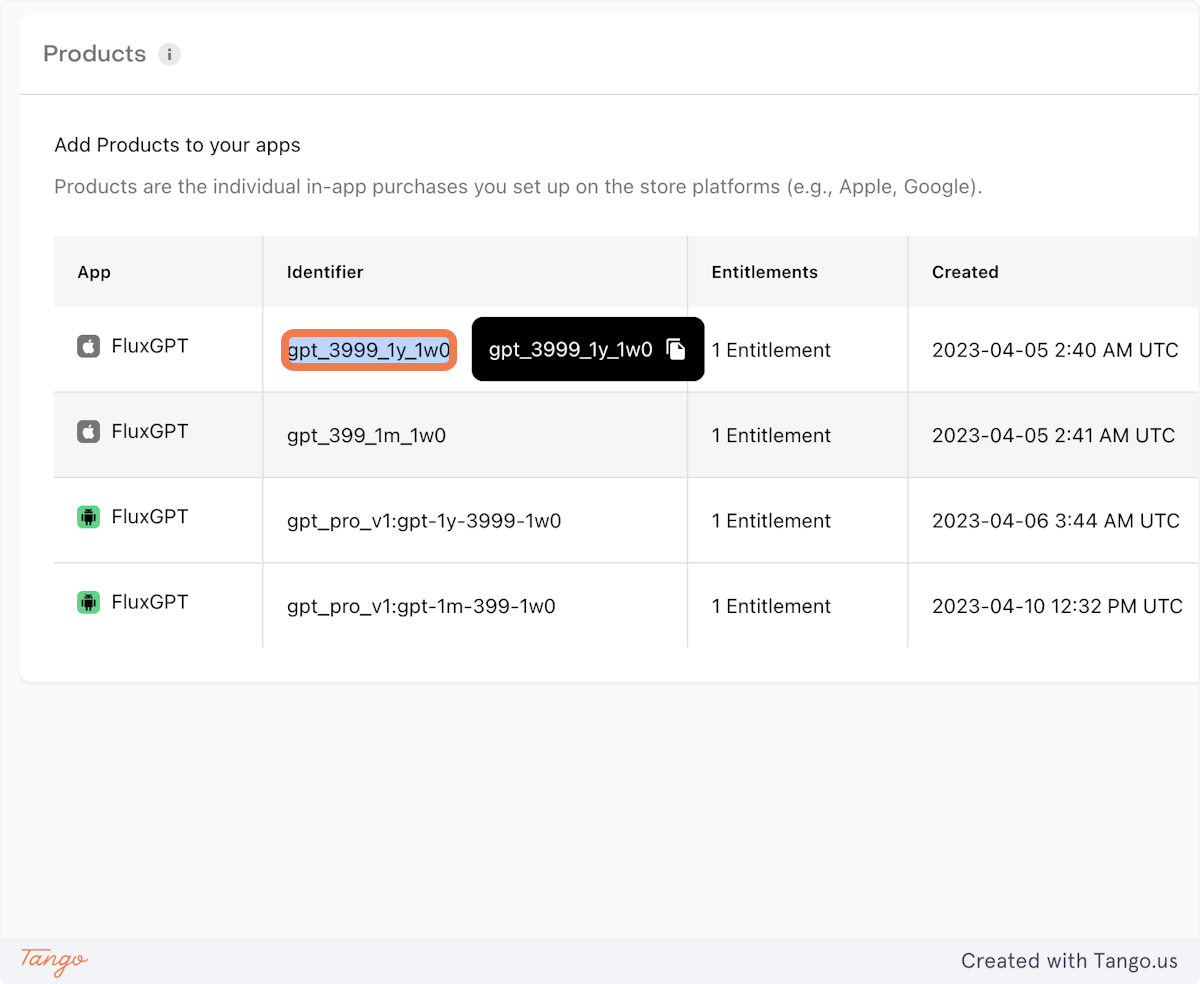1200x984 pixels.
Task: Click the 2023-04-06 3:44 AM UTC date
Action: point(1055,521)
